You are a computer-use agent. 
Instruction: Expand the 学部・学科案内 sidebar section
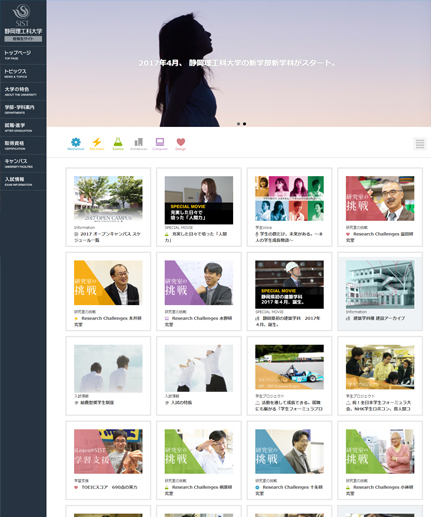click(x=23, y=109)
